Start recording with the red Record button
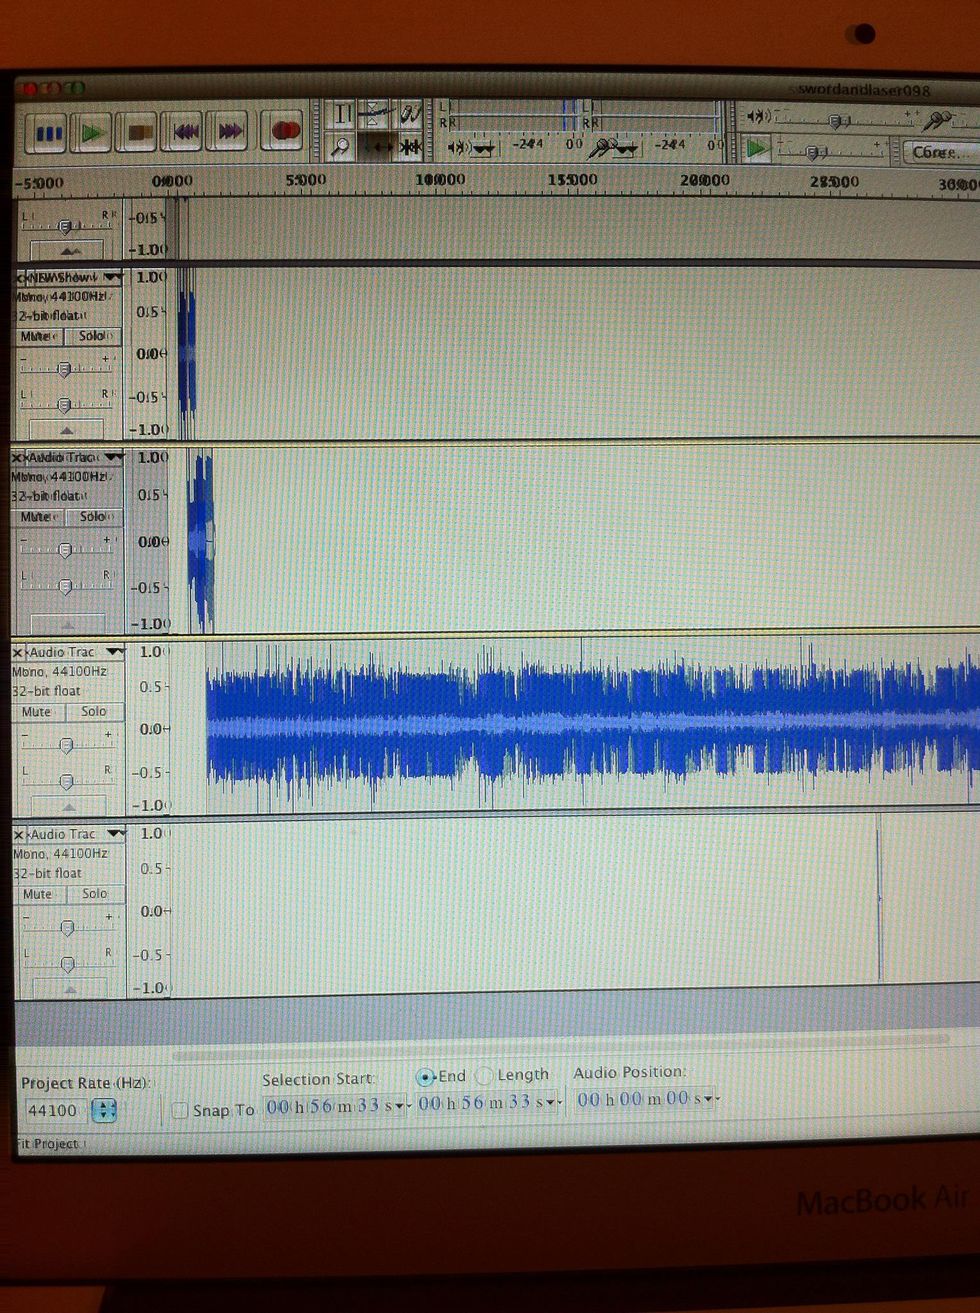 point(284,131)
